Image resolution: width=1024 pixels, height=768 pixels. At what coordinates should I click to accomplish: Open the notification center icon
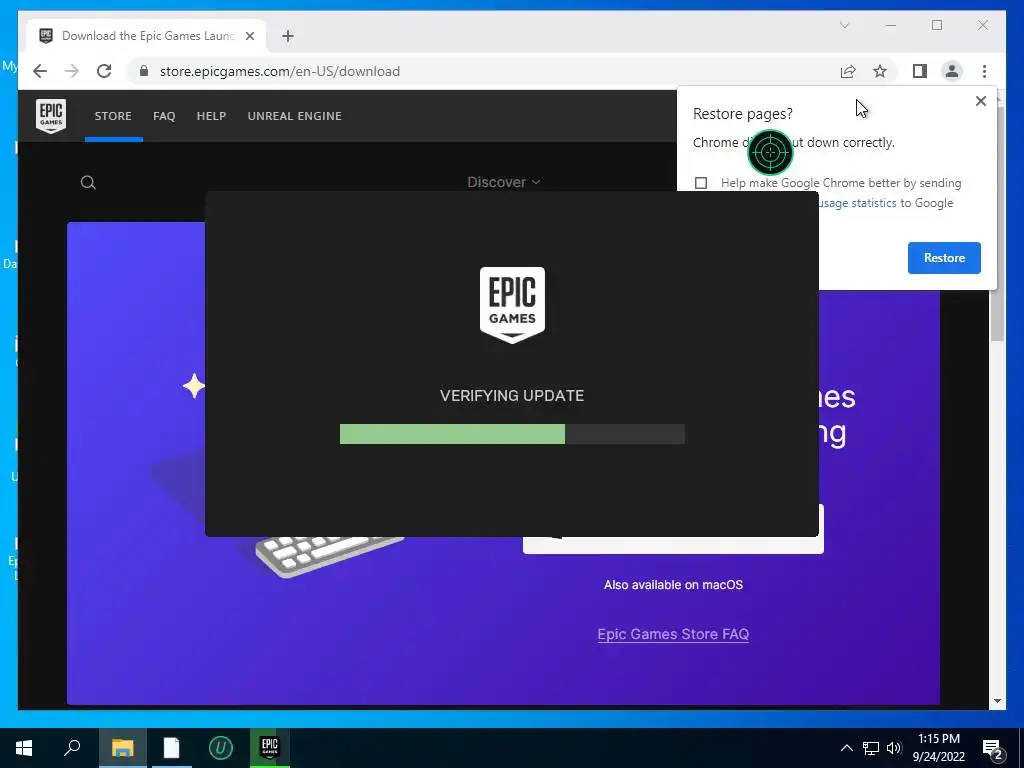pyautogui.click(x=993, y=749)
